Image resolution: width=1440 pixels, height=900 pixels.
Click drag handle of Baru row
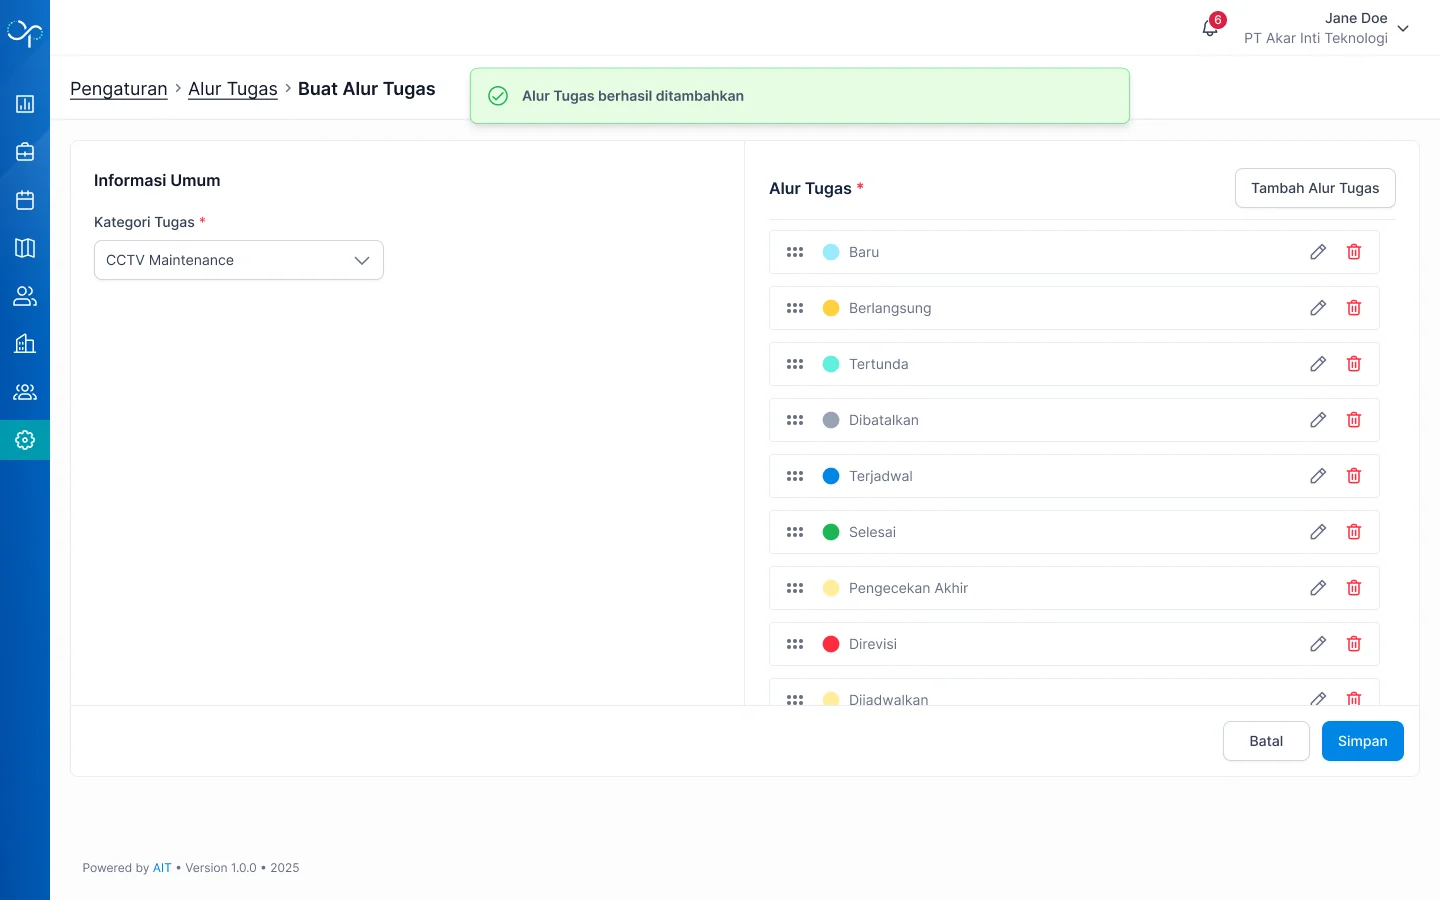(x=795, y=252)
